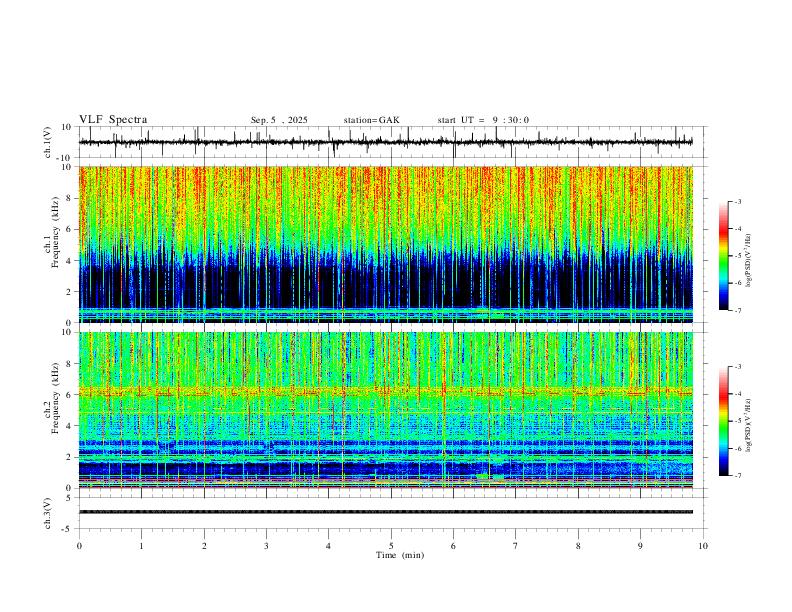Click the "-7" tick on ch.1 colorbar
792x612 pixels.
coord(737,310)
